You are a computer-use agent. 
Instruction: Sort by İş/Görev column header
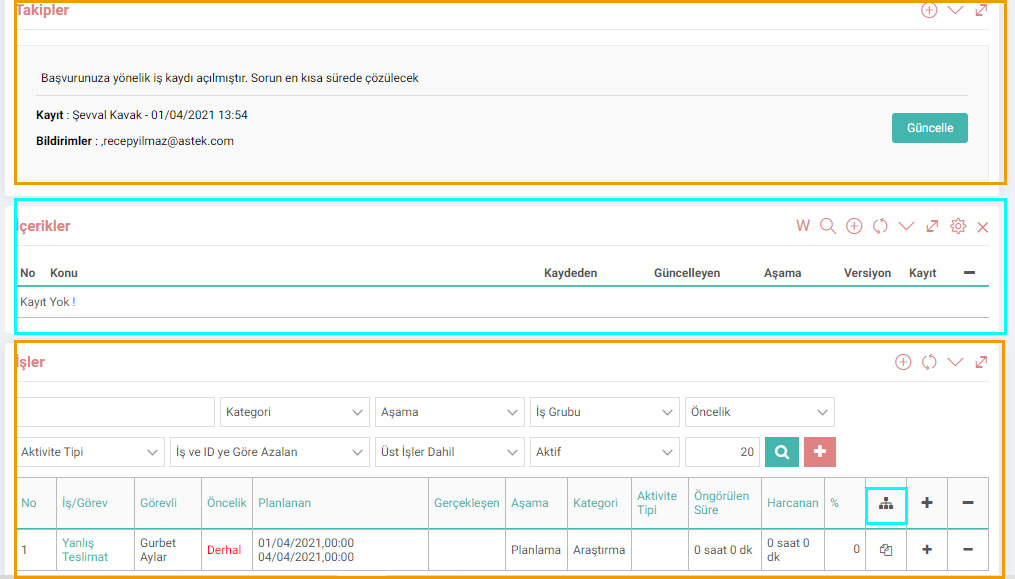85,503
